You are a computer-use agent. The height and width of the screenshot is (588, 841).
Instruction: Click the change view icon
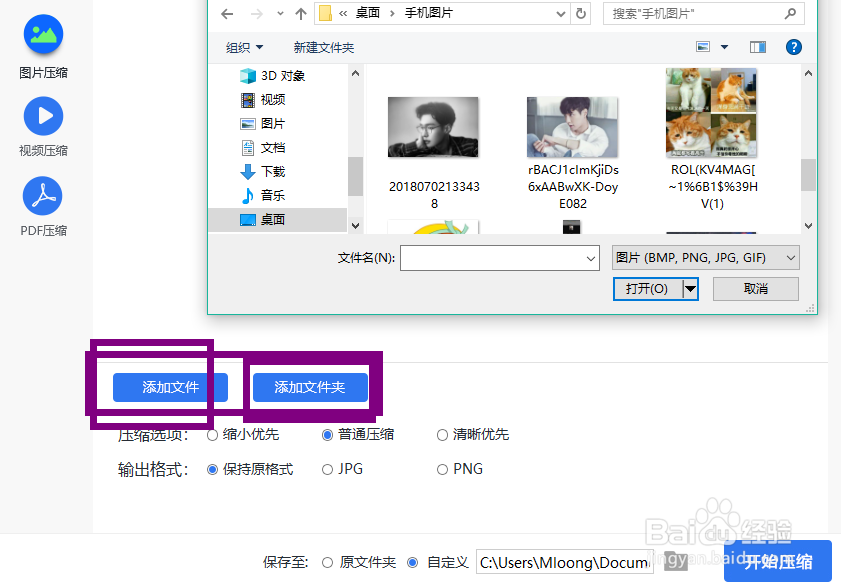pyautogui.click(x=703, y=47)
